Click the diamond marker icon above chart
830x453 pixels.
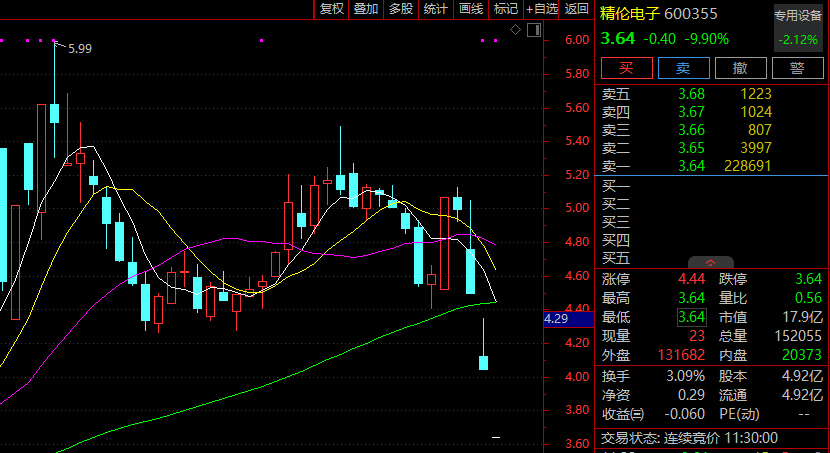pyautogui.click(x=515, y=30)
